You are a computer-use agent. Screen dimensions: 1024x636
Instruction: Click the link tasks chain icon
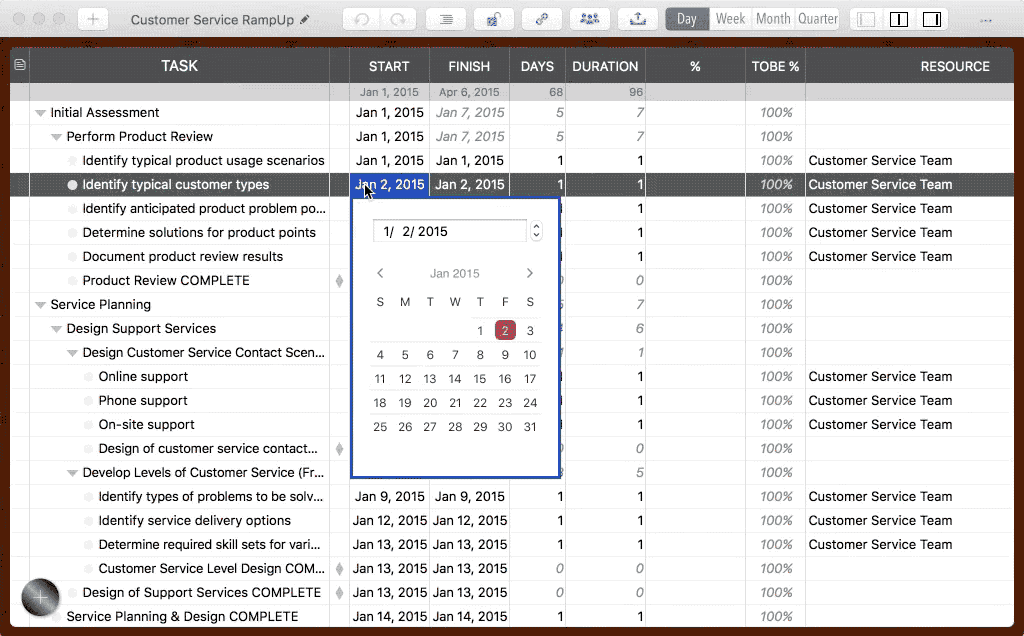[x=542, y=19]
